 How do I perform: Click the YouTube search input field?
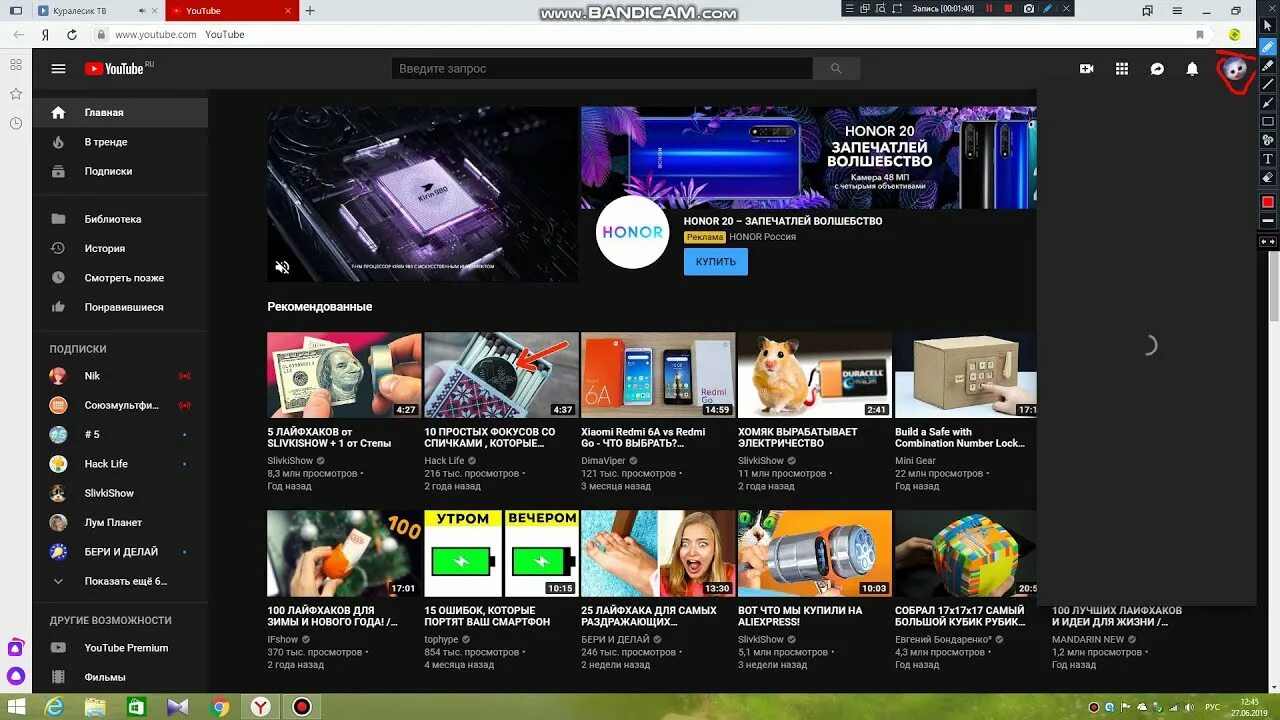601,69
